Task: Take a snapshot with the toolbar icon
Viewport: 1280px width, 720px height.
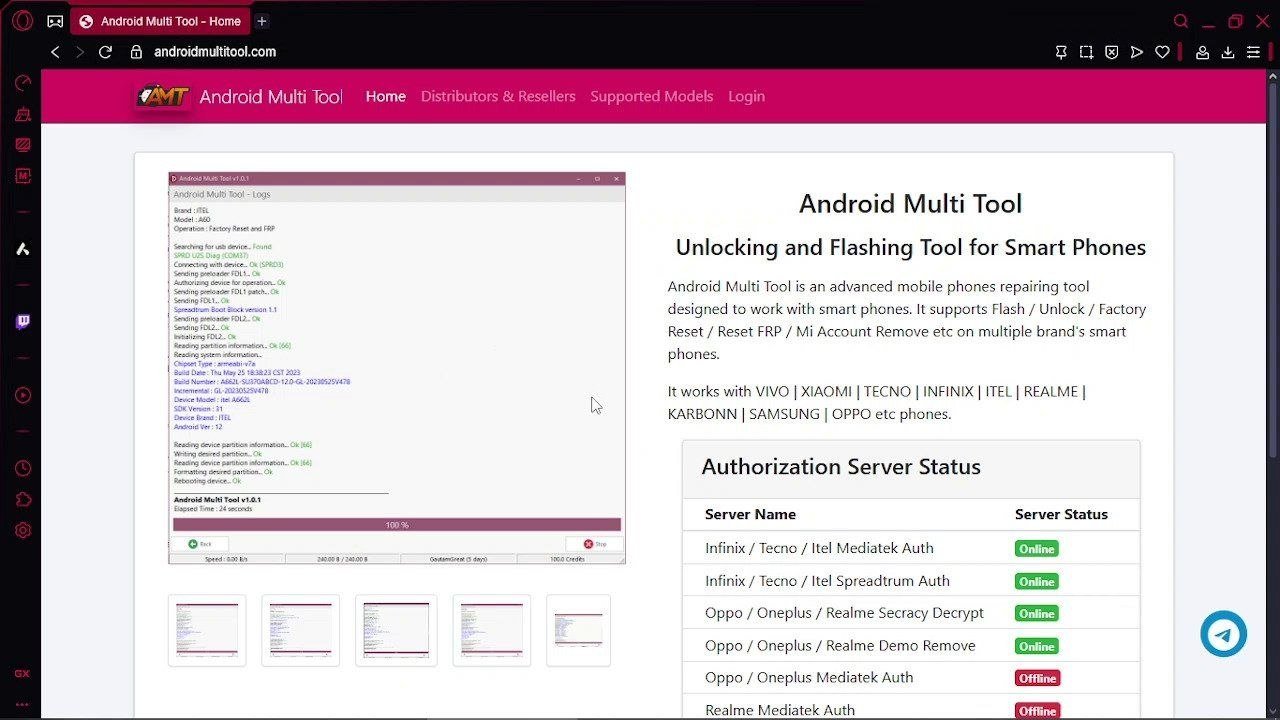Action: (1086, 52)
